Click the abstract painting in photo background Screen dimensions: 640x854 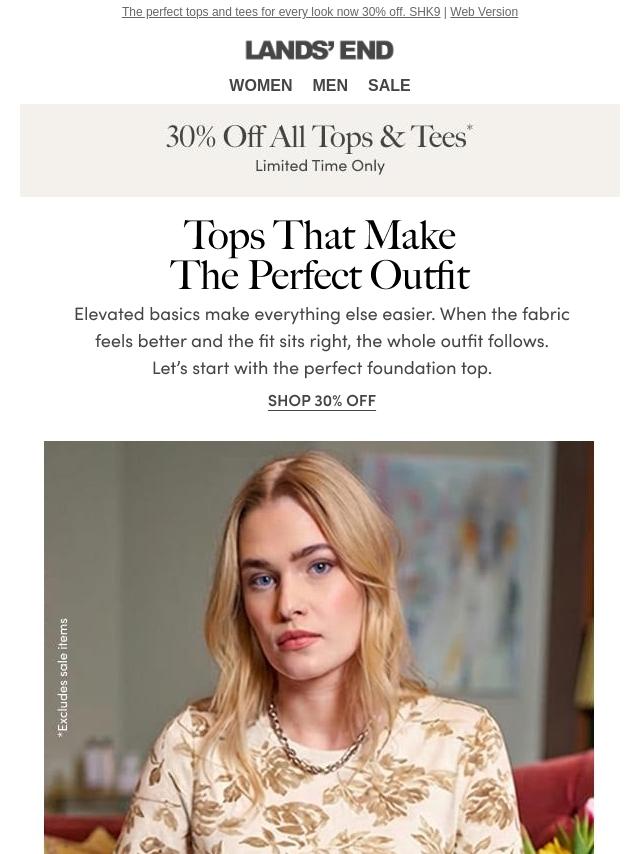[458, 572]
